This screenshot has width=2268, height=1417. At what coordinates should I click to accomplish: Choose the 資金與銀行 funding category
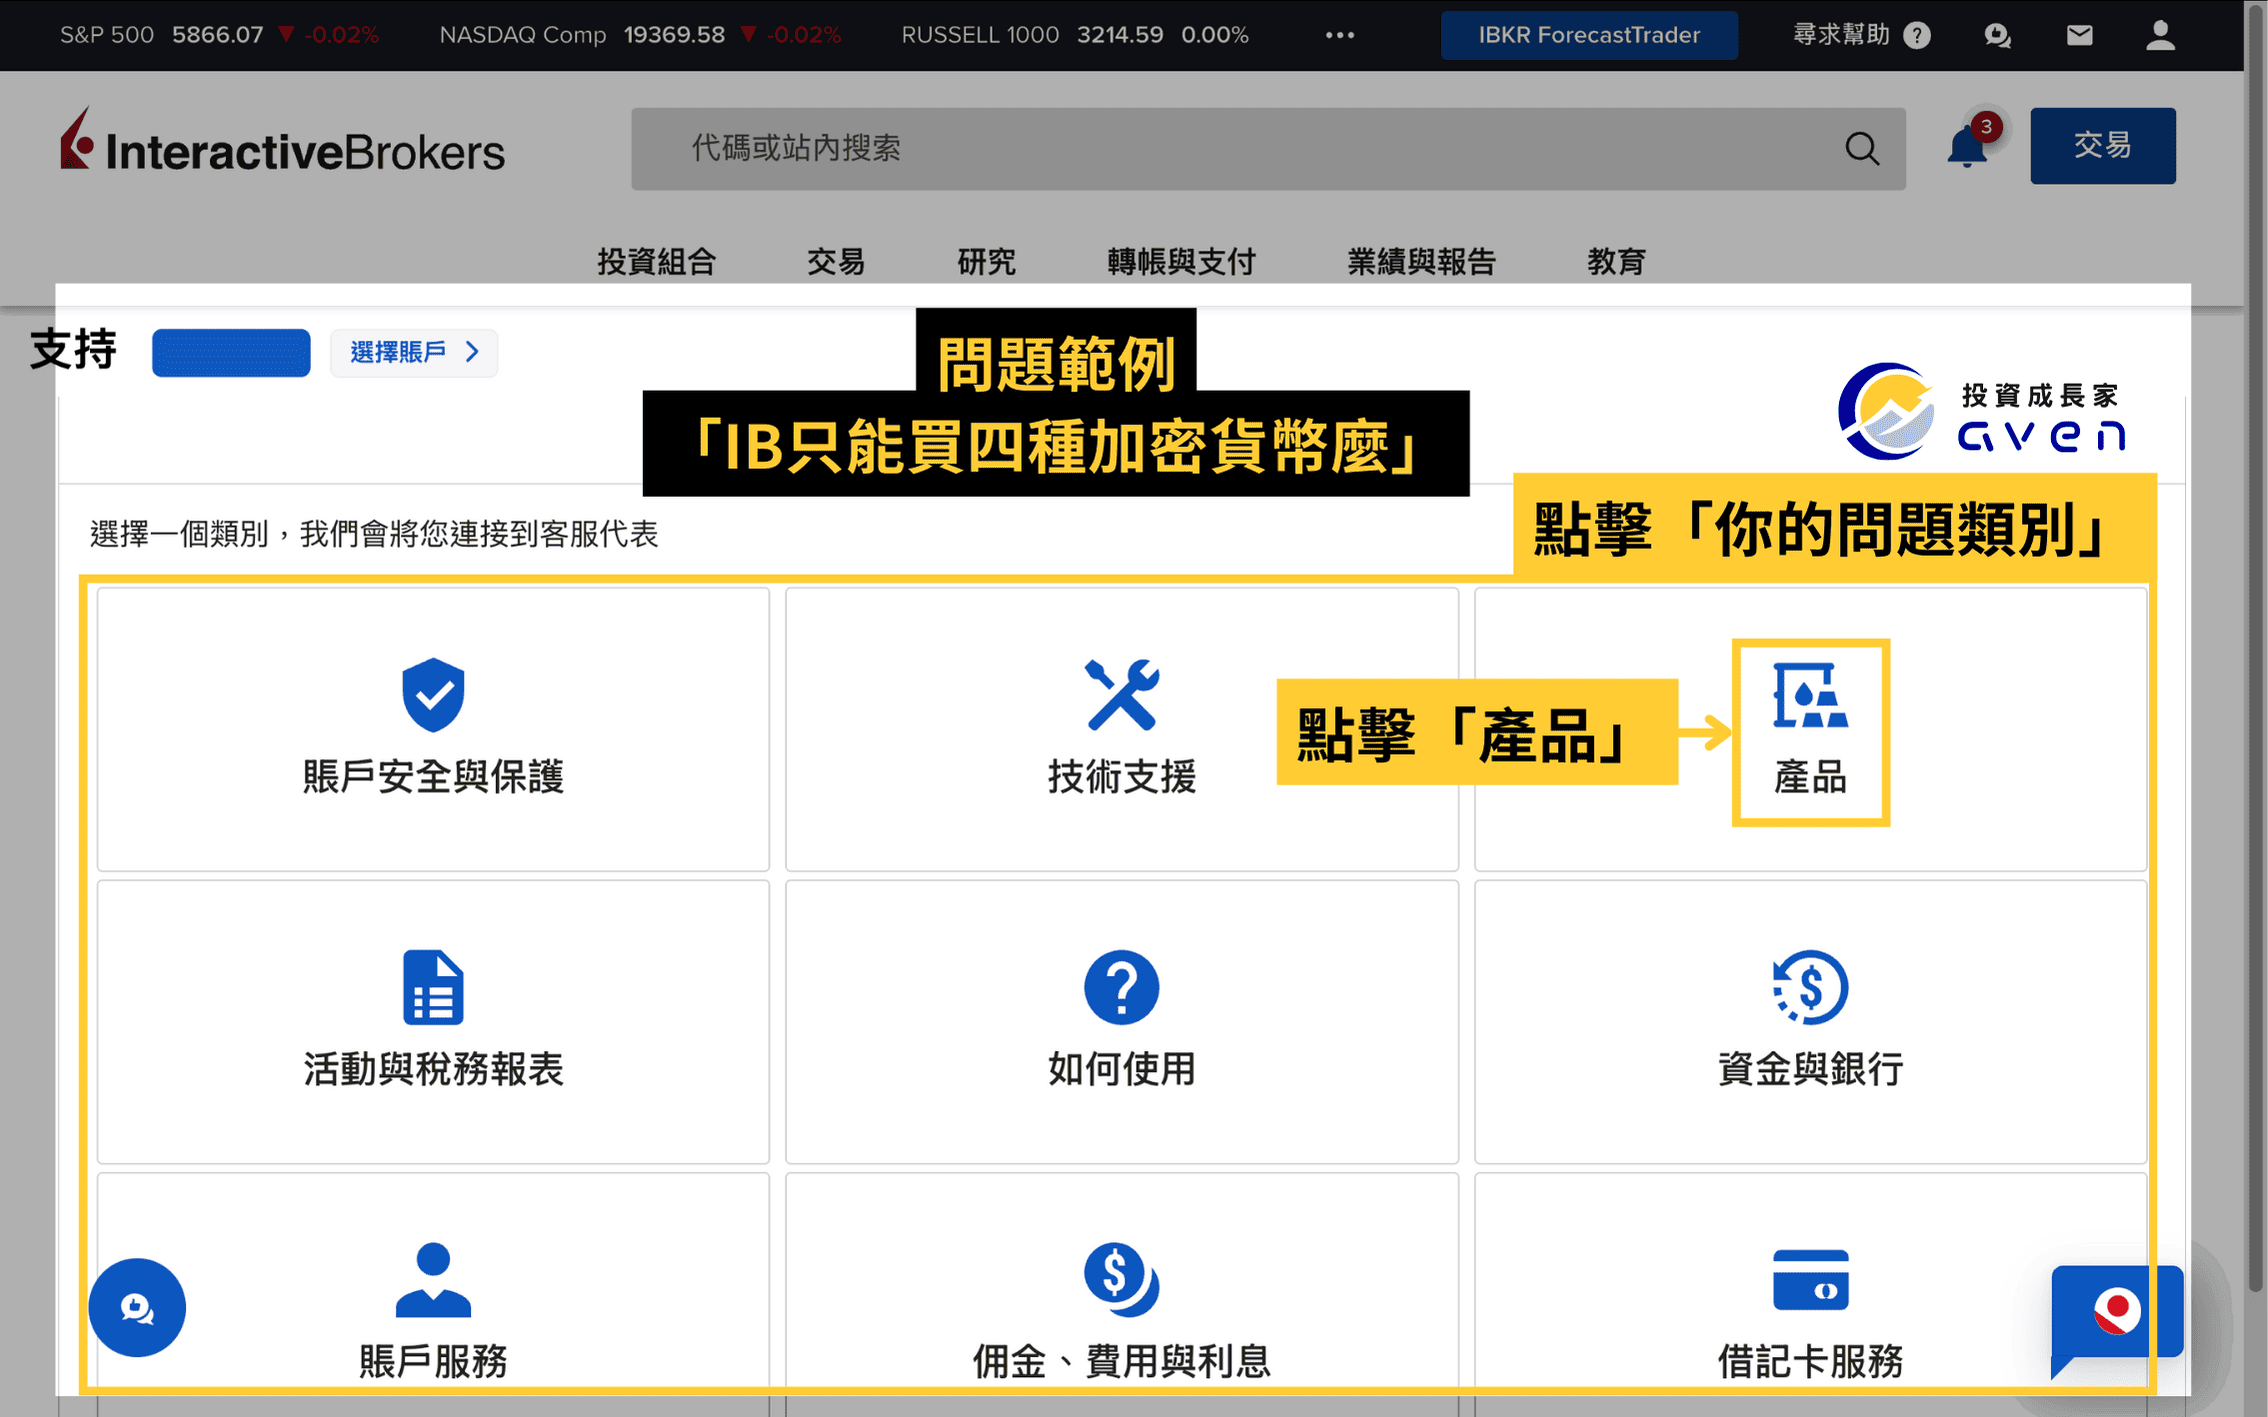point(1810,1021)
